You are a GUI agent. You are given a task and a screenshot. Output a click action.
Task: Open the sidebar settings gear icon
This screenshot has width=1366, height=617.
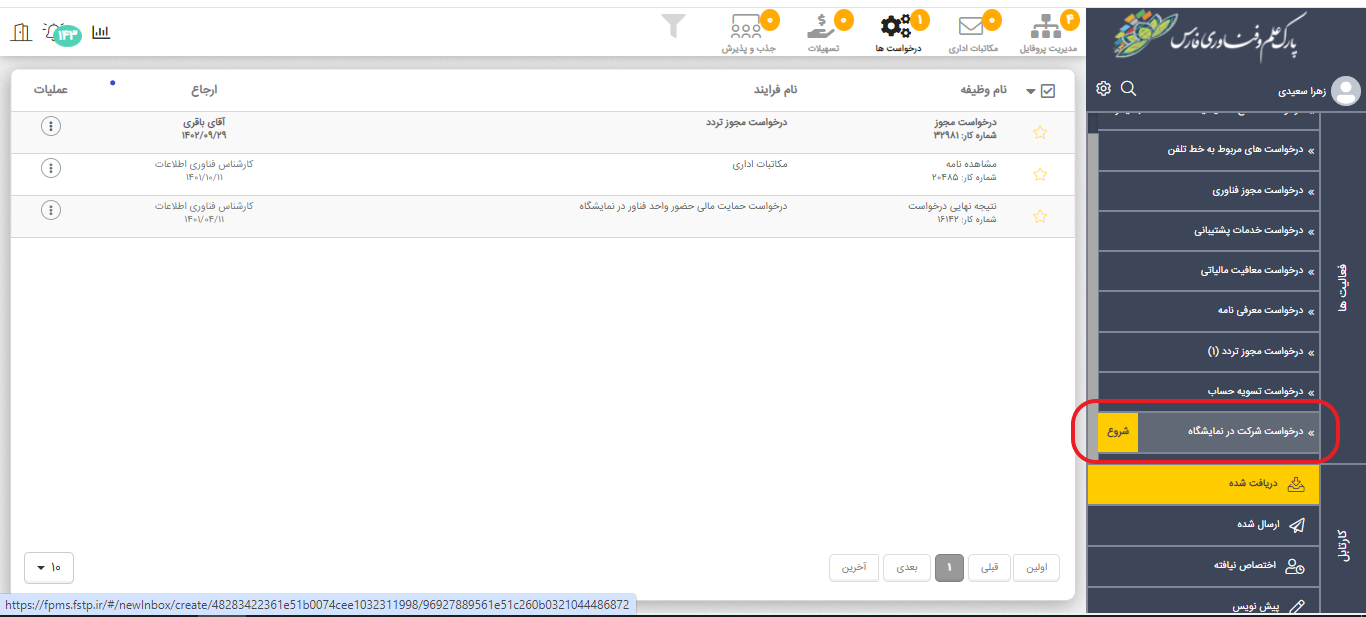(1103, 88)
